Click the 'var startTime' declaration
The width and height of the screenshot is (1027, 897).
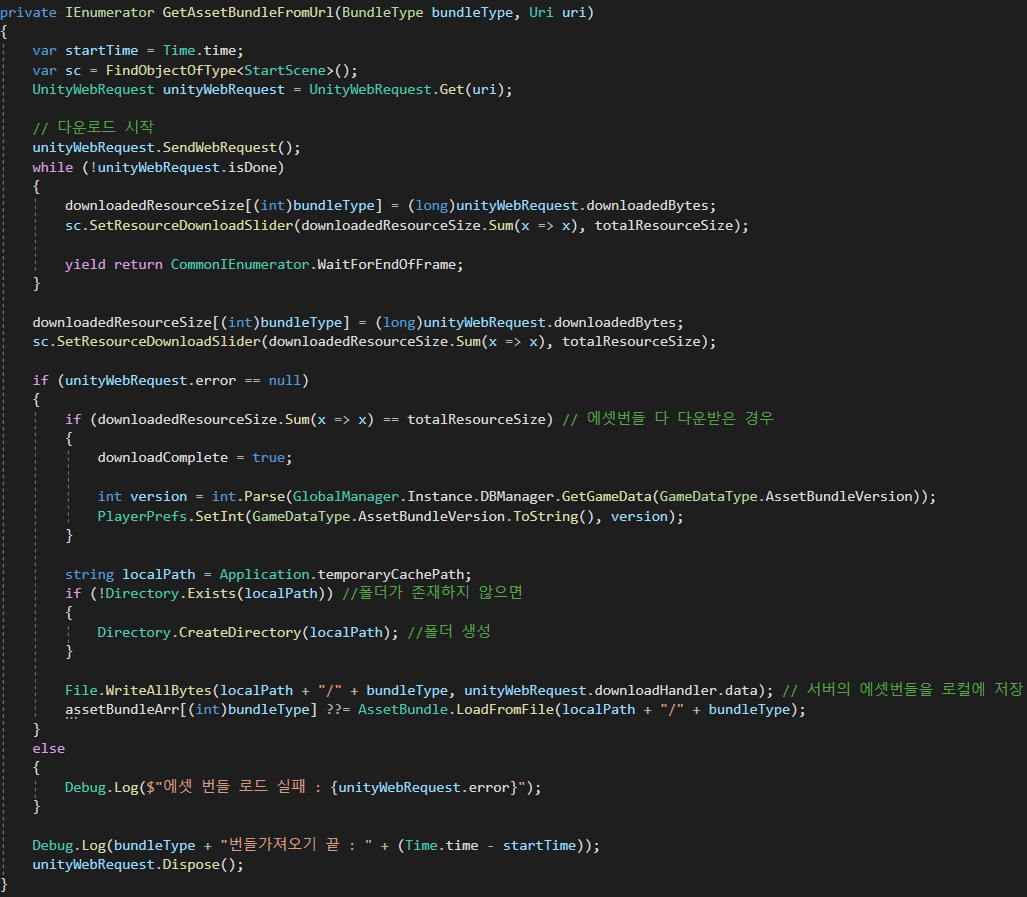point(85,50)
